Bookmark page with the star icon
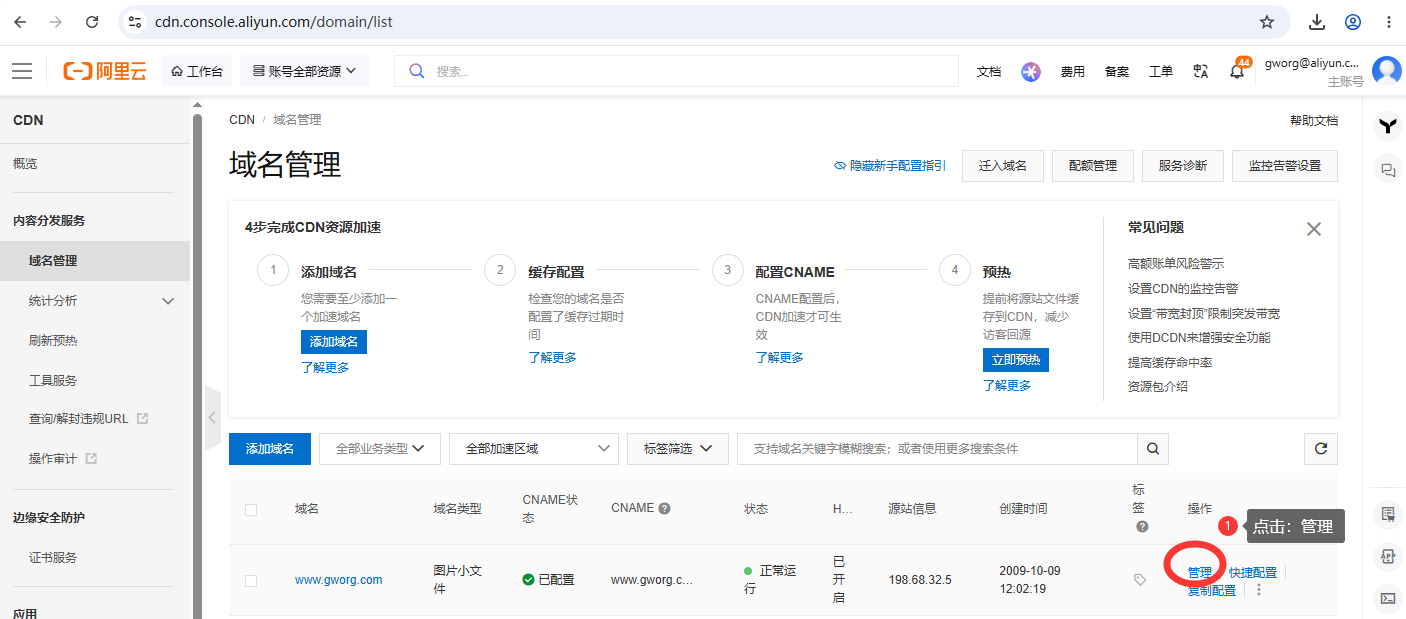 tap(1267, 22)
